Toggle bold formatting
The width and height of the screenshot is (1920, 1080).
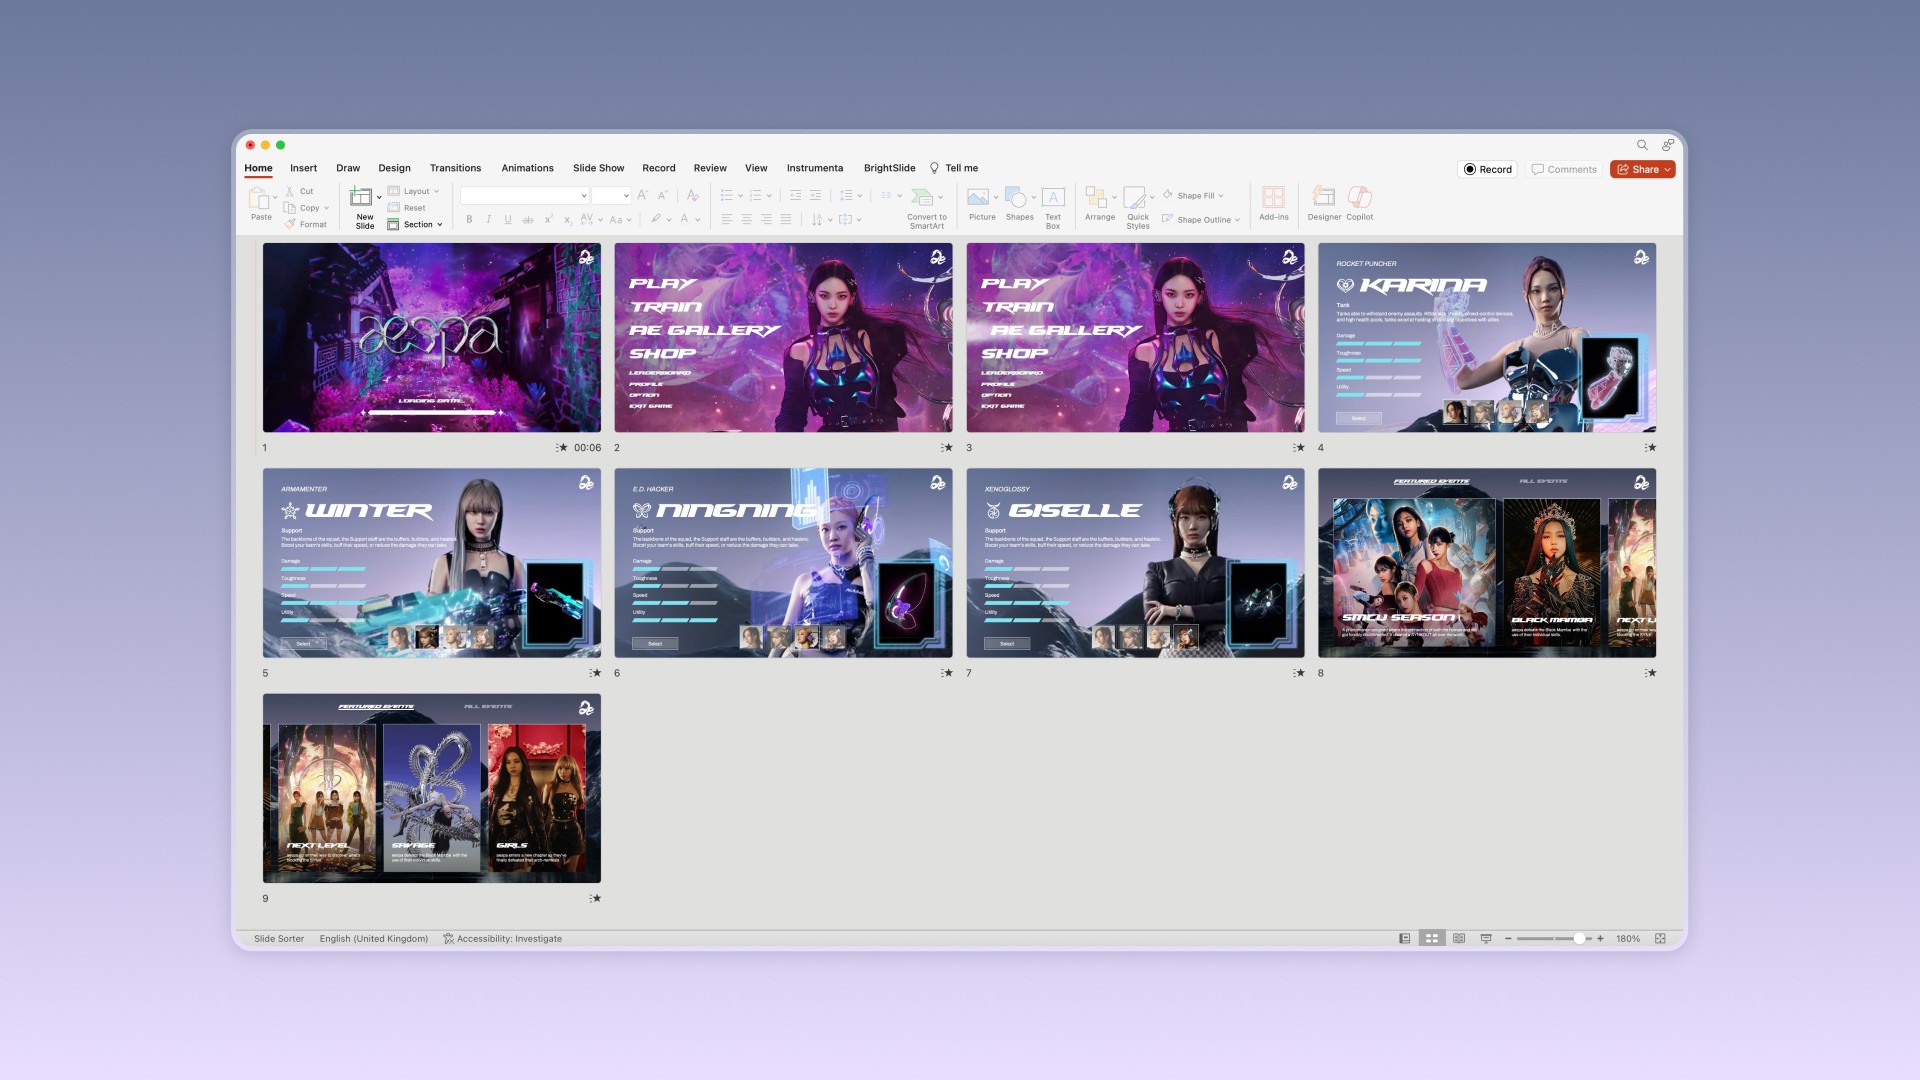point(469,219)
